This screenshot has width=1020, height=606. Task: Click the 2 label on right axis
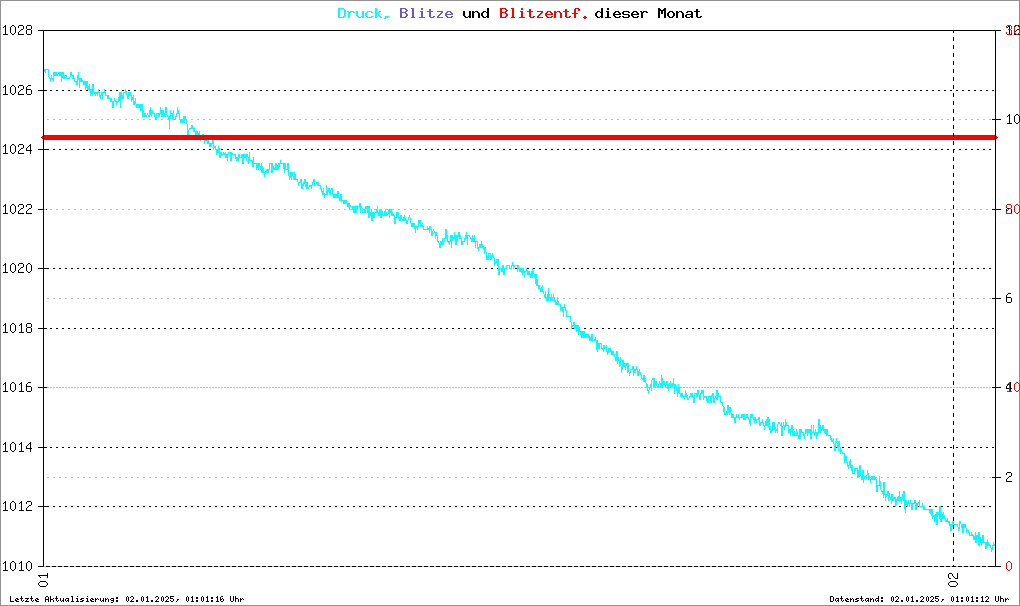1009,477
